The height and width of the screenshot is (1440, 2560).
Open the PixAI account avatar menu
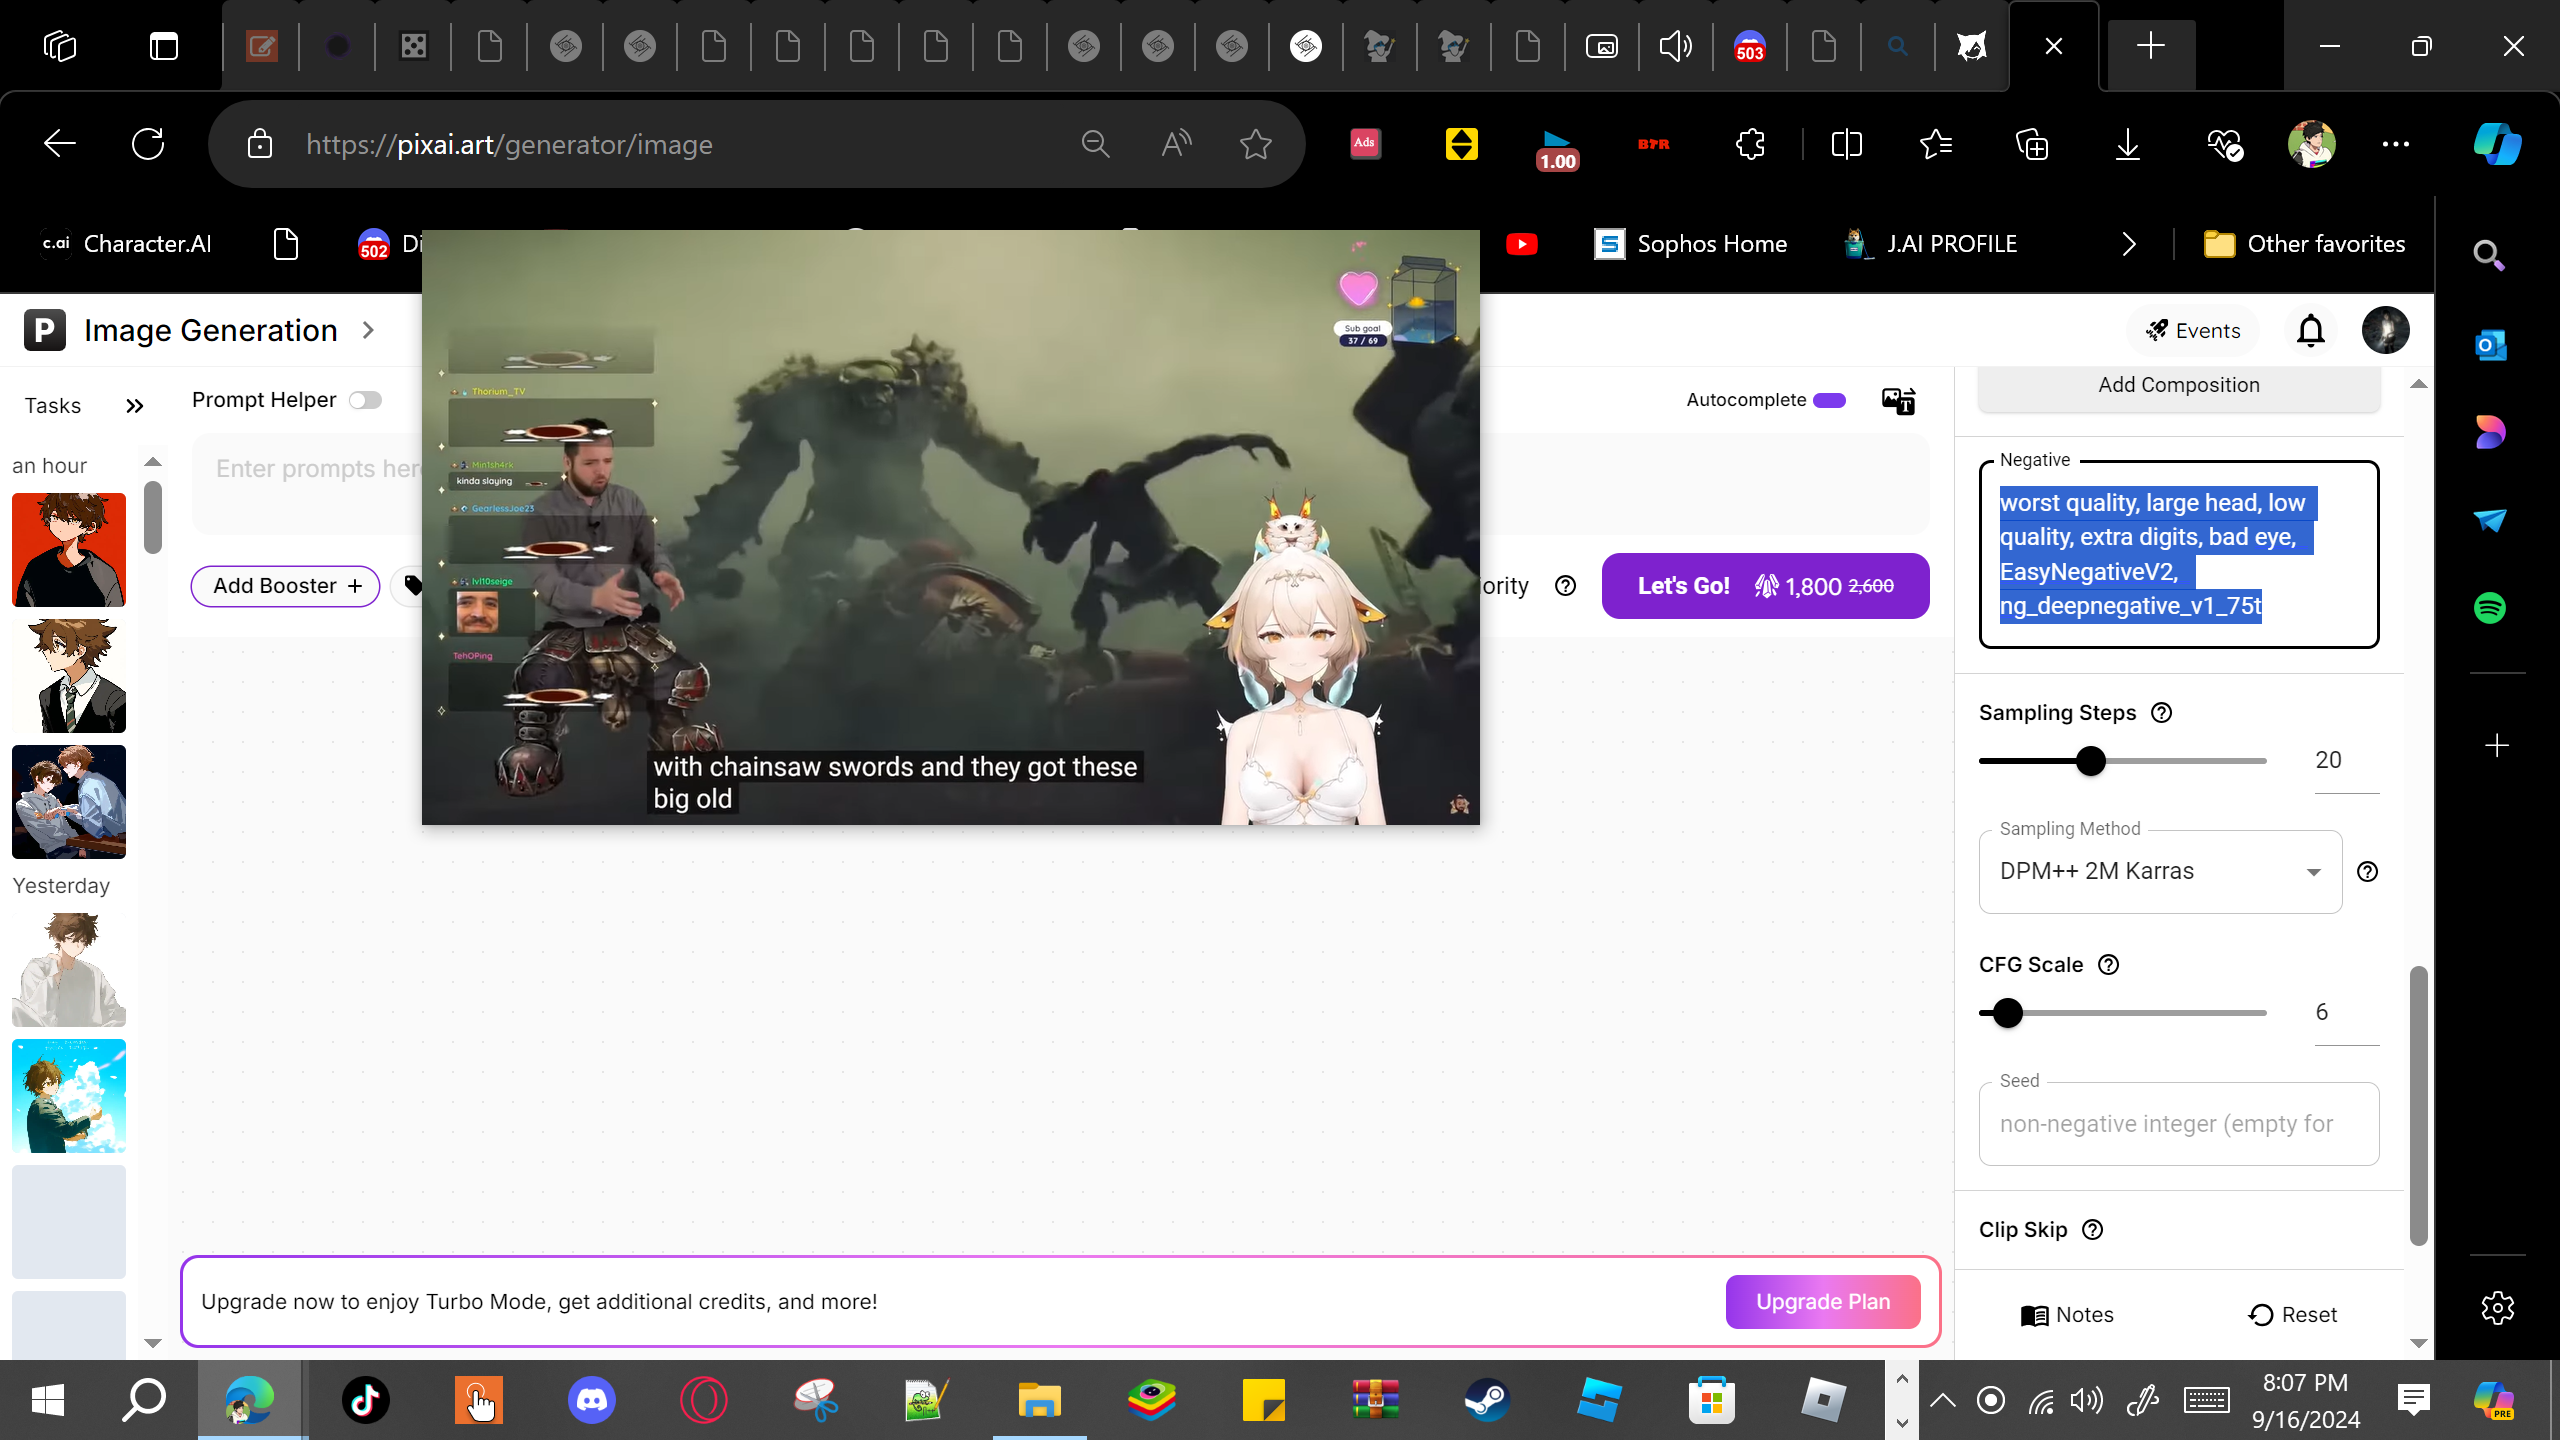pyautogui.click(x=2386, y=330)
